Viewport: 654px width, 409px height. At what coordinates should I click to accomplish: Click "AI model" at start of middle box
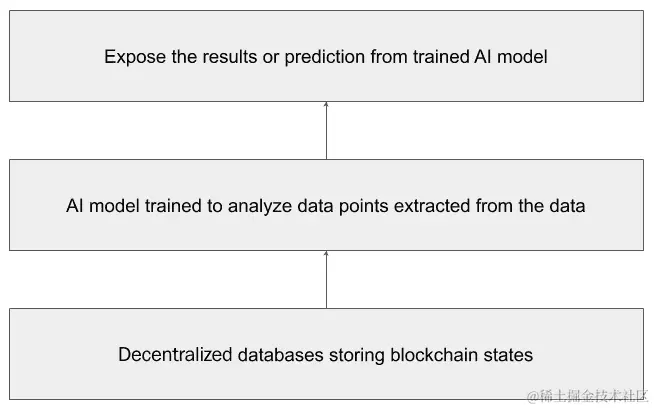(x=103, y=206)
